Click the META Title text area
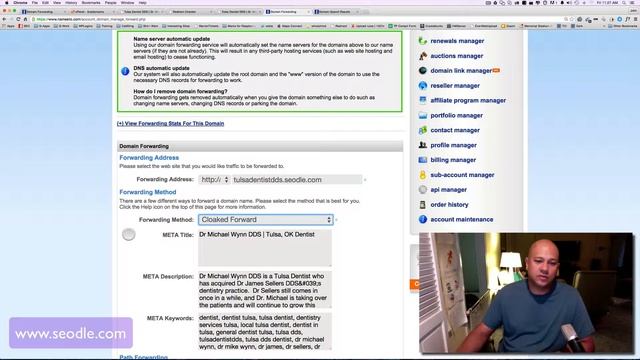Viewport: 640px width, 360px height. pyautogui.click(x=265, y=248)
